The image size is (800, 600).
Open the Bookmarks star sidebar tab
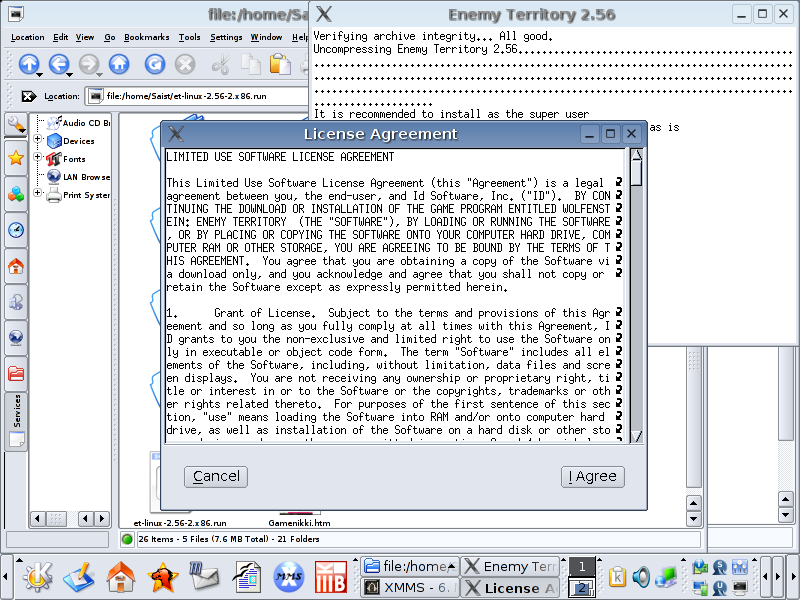point(16,158)
